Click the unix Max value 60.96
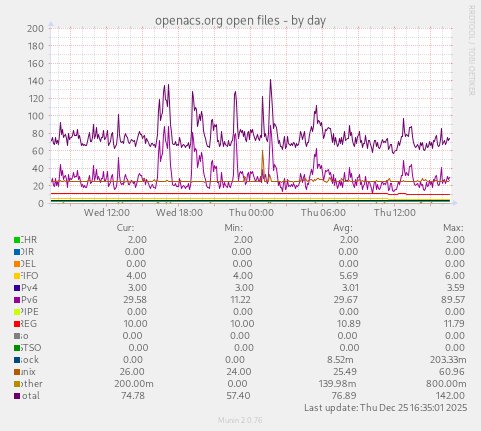The height and width of the screenshot is (431, 481). (x=452, y=372)
